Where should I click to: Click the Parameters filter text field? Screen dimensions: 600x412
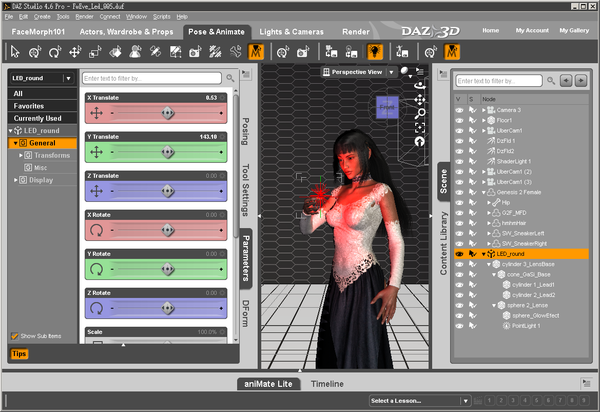(x=152, y=78)
